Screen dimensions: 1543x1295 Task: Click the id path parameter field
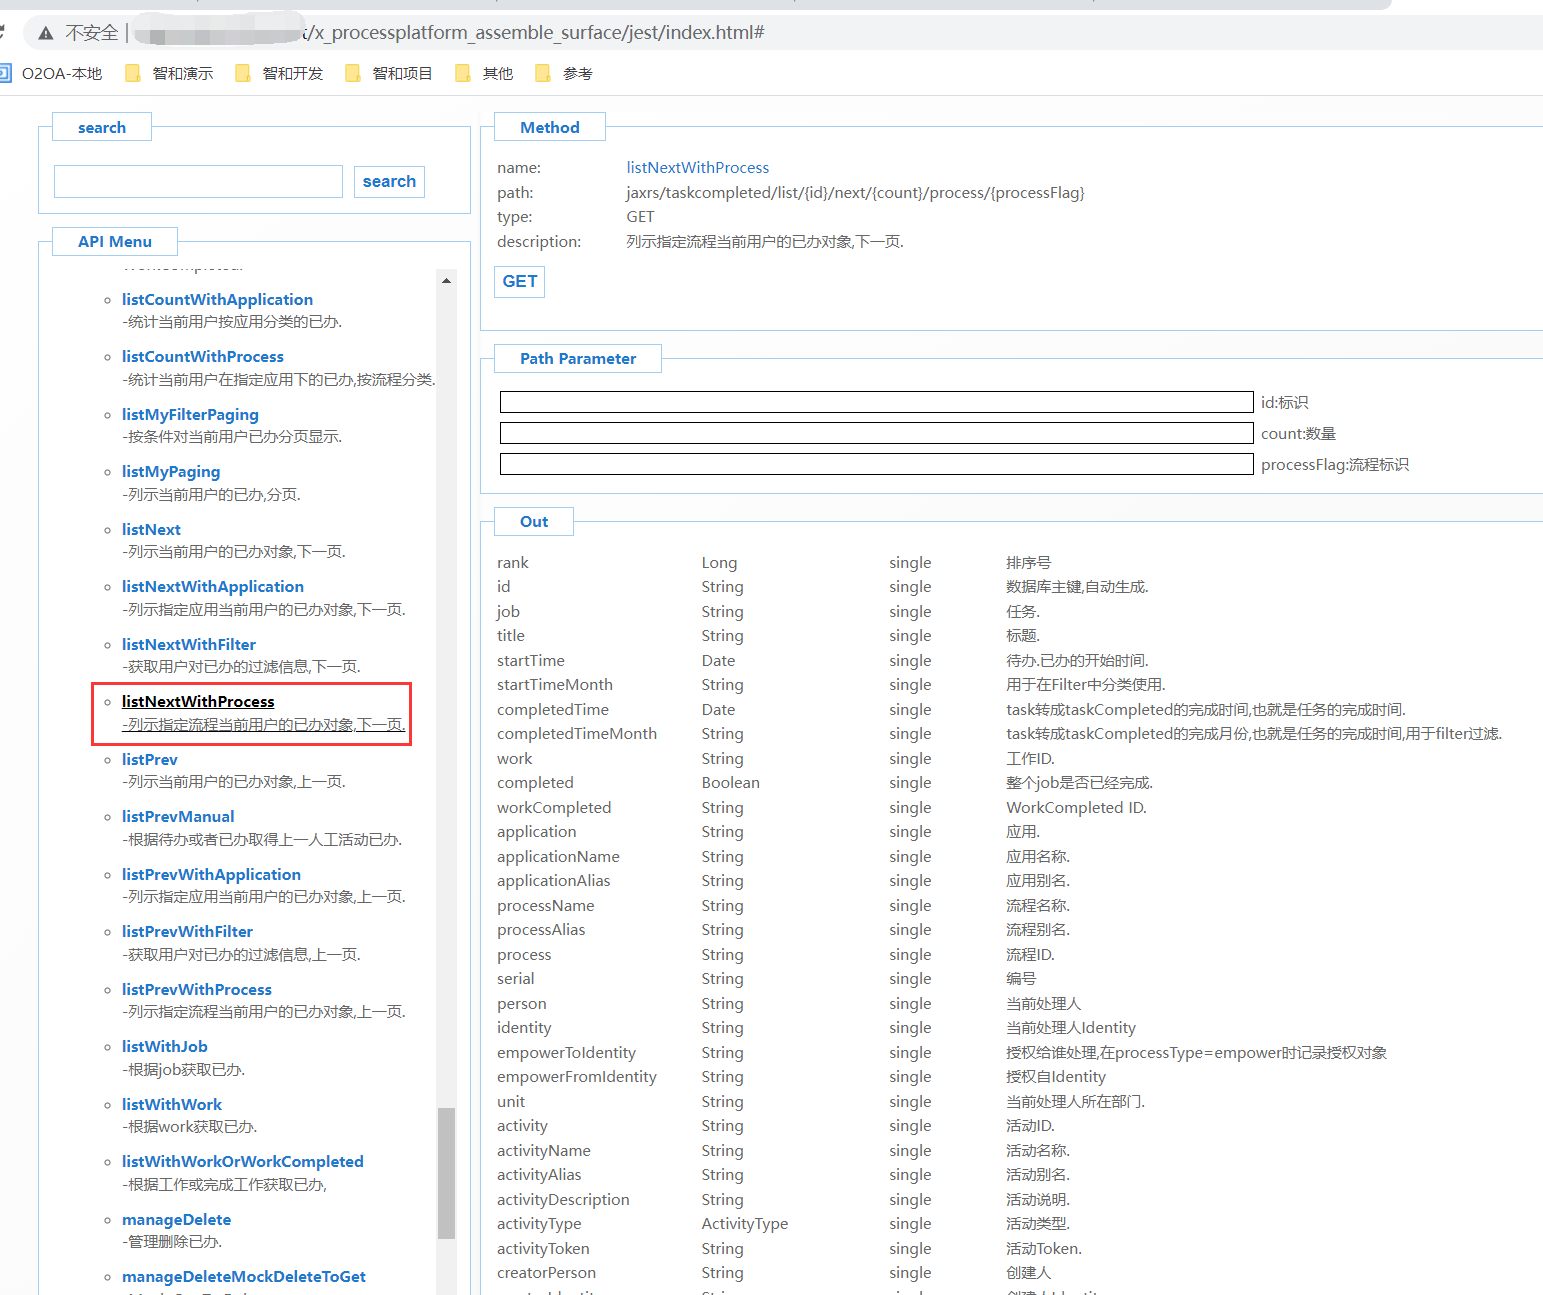click(x=875, y=402)
